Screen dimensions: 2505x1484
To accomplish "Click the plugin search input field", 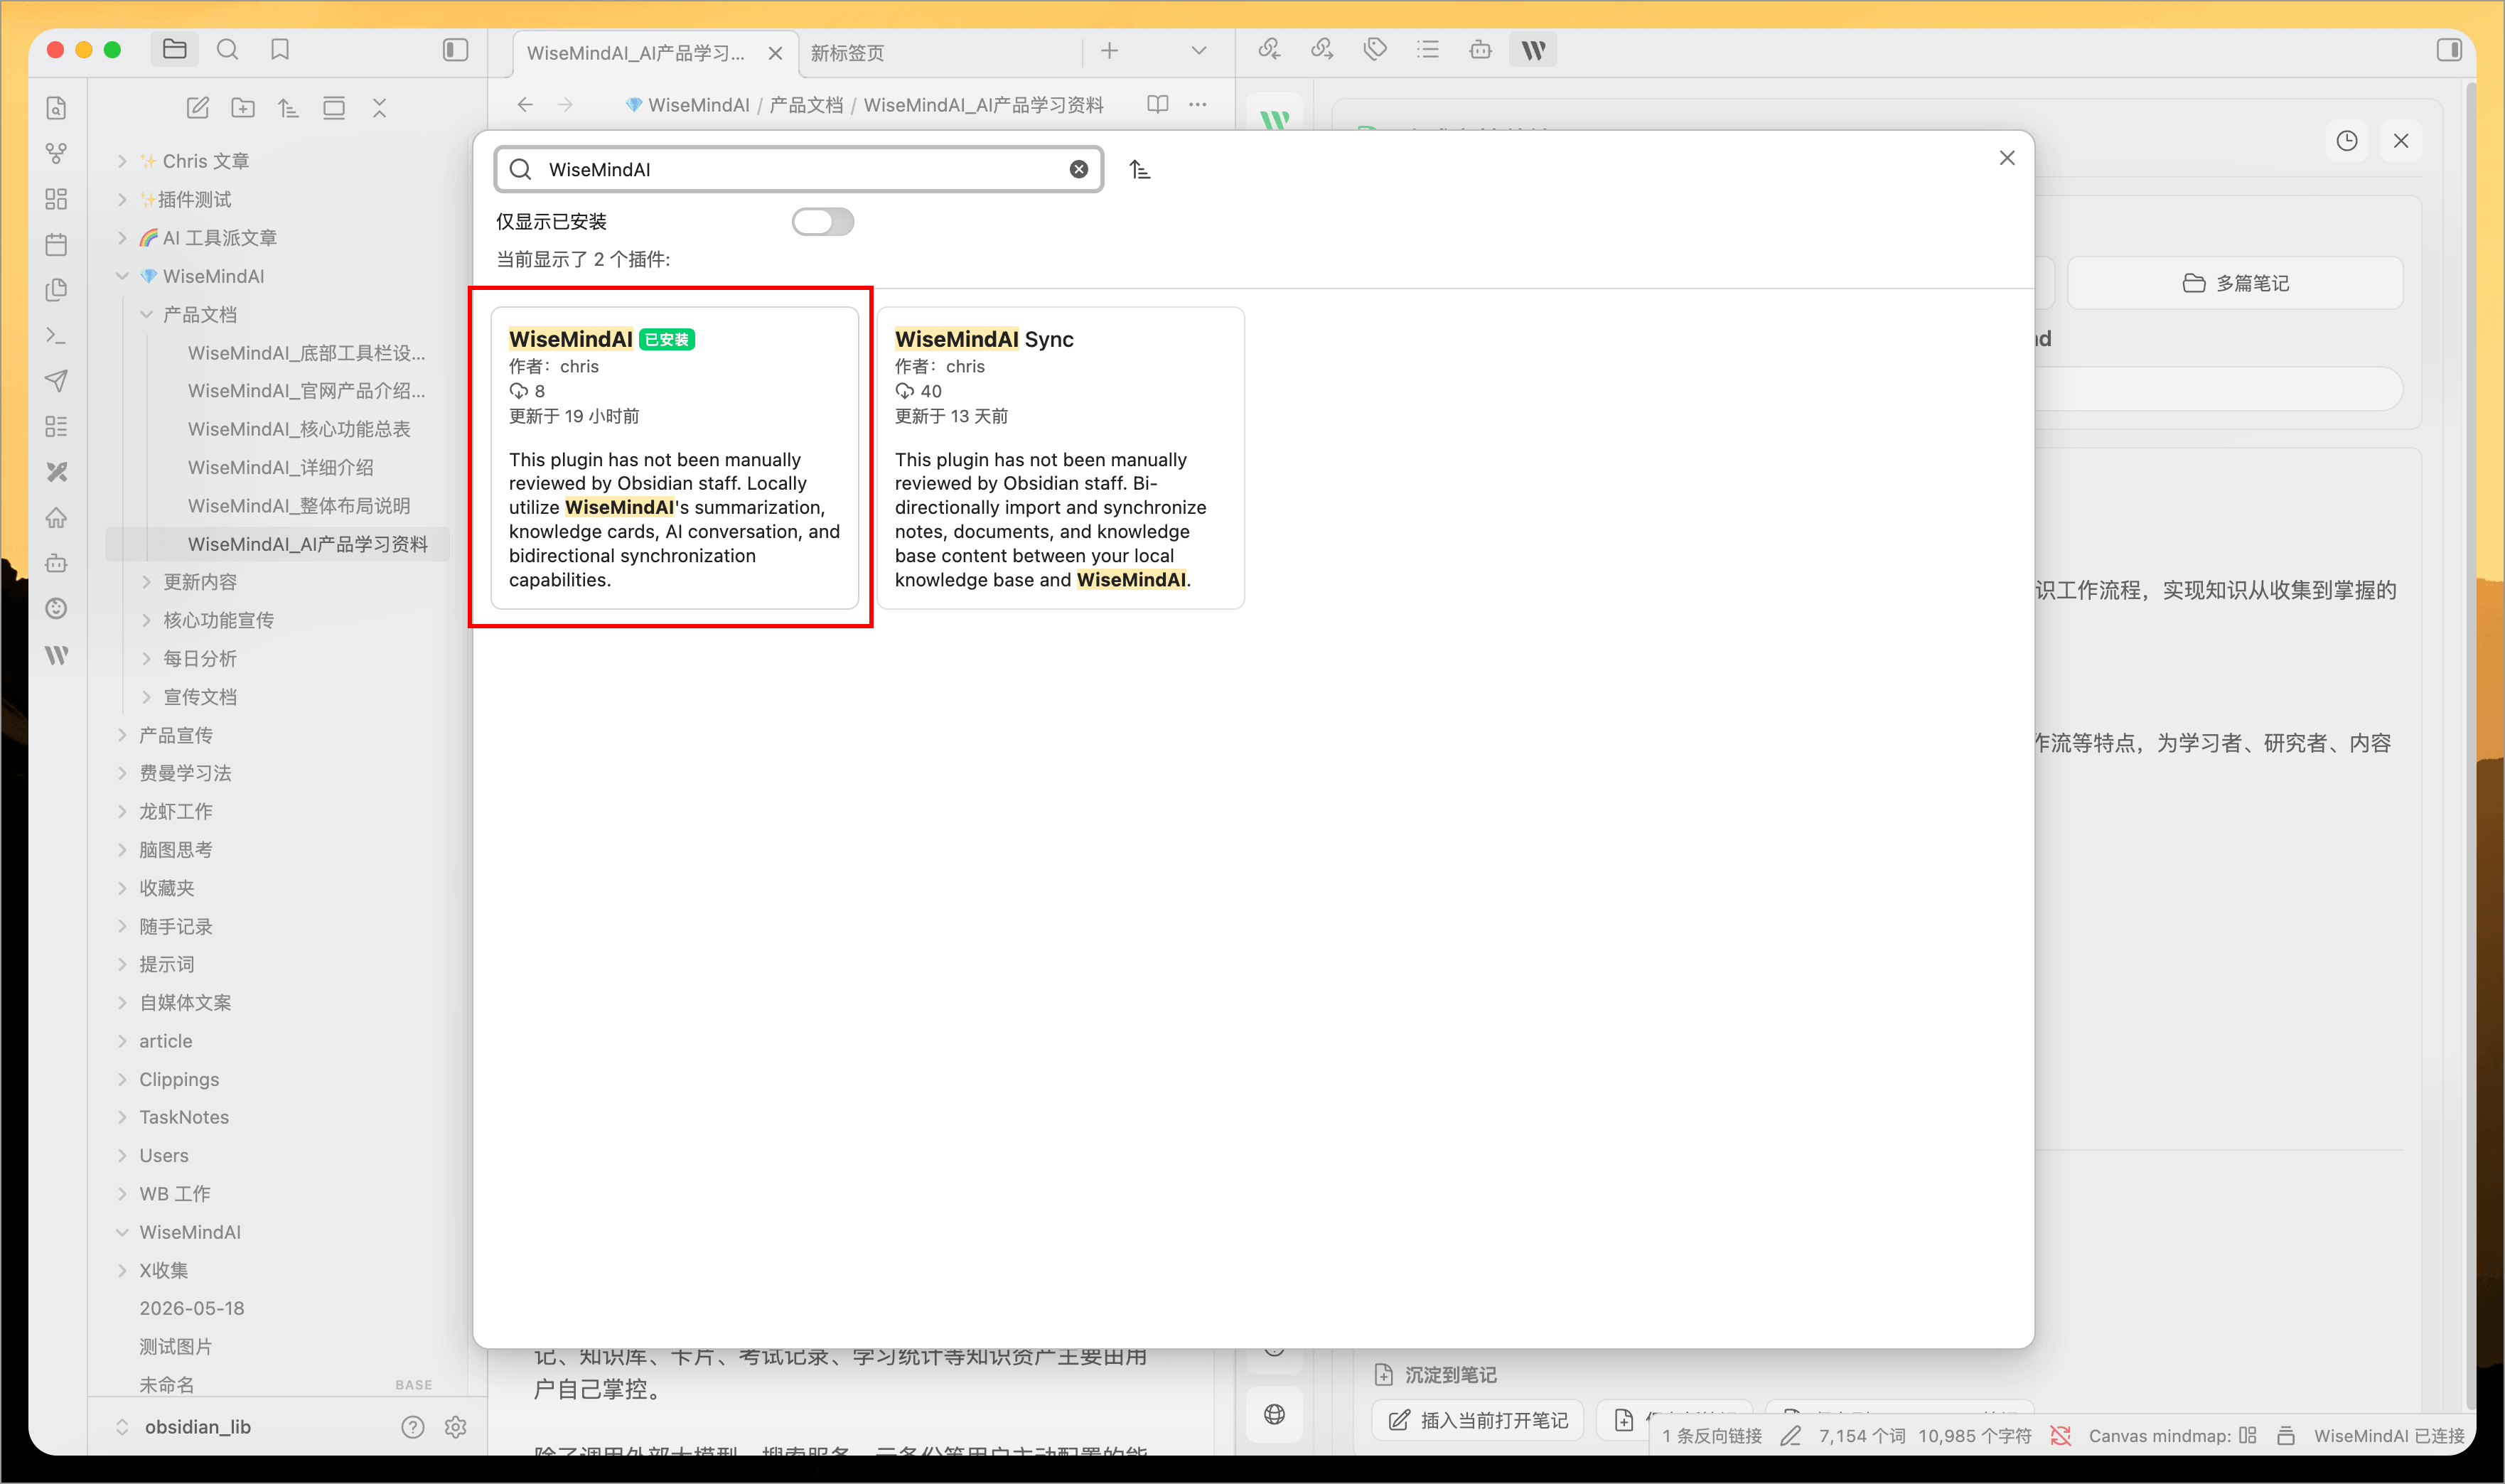I will click(798, 169).
